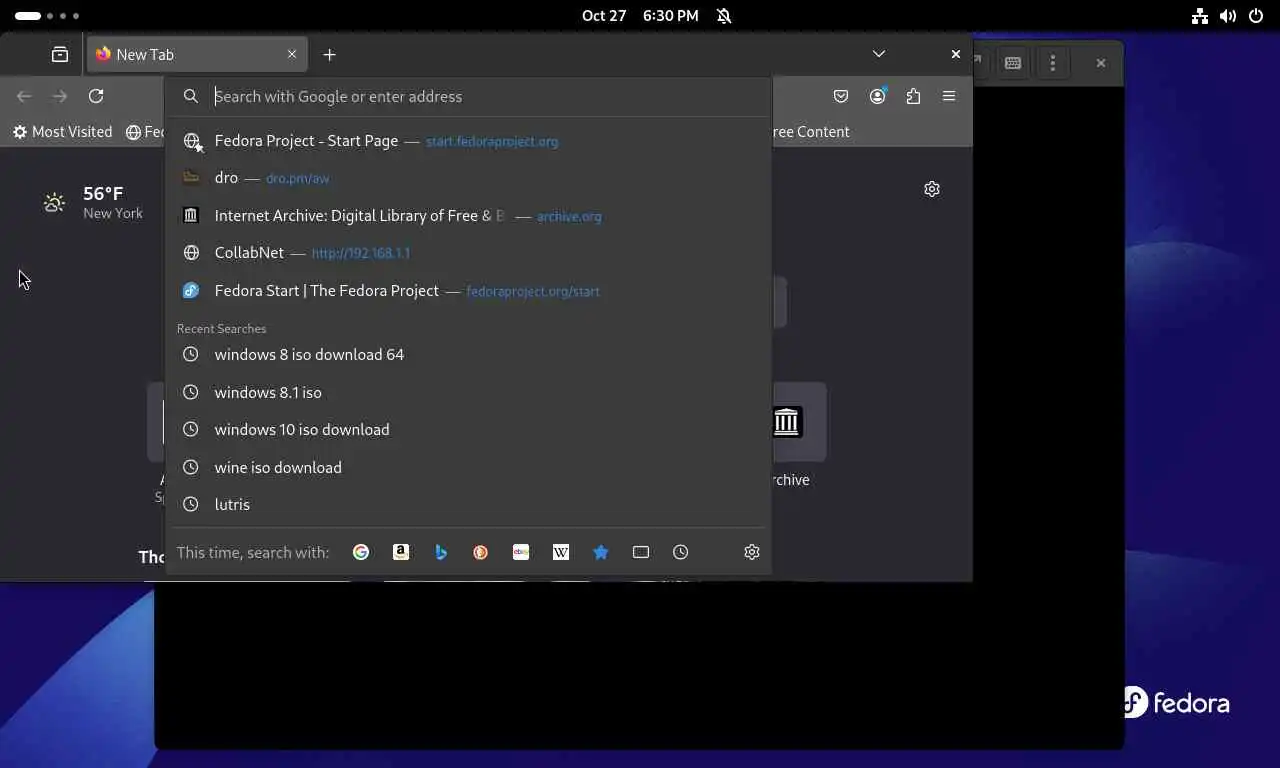Image resolution: width=1280 pixels, height=768 pixels.
Task: Open the Firefox account icon
Action: (877, 96)
